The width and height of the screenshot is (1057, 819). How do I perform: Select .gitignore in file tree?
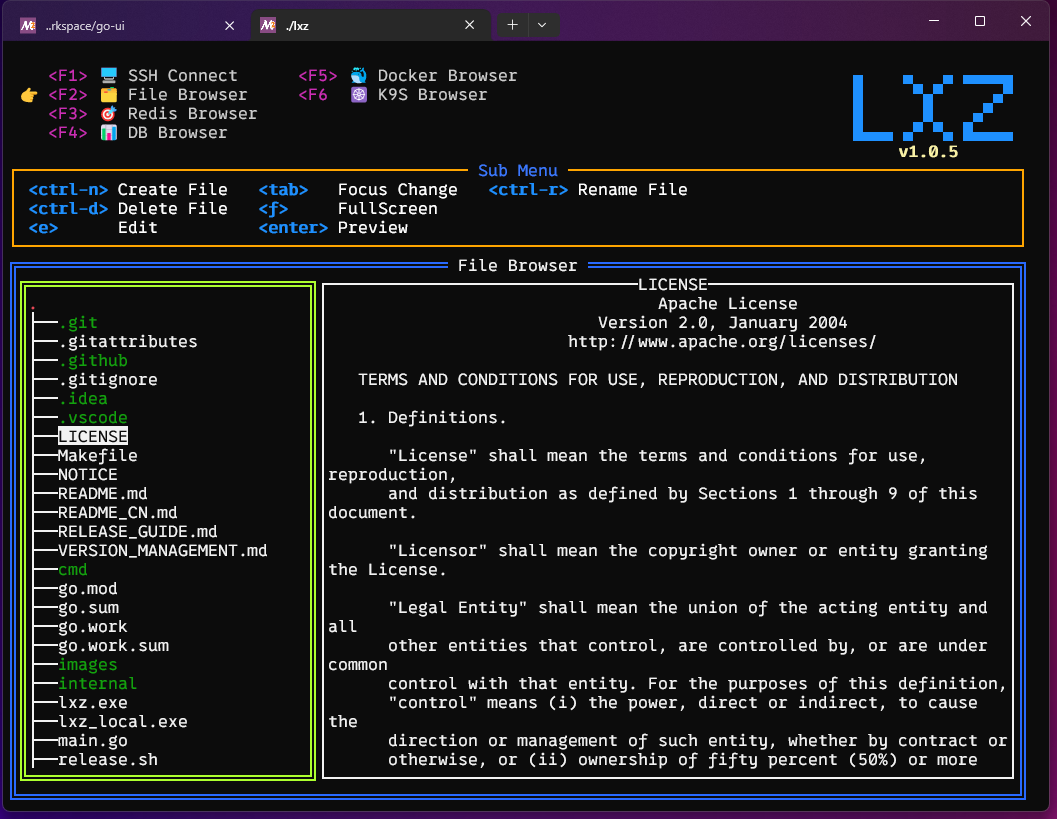(x=108, y=379)
